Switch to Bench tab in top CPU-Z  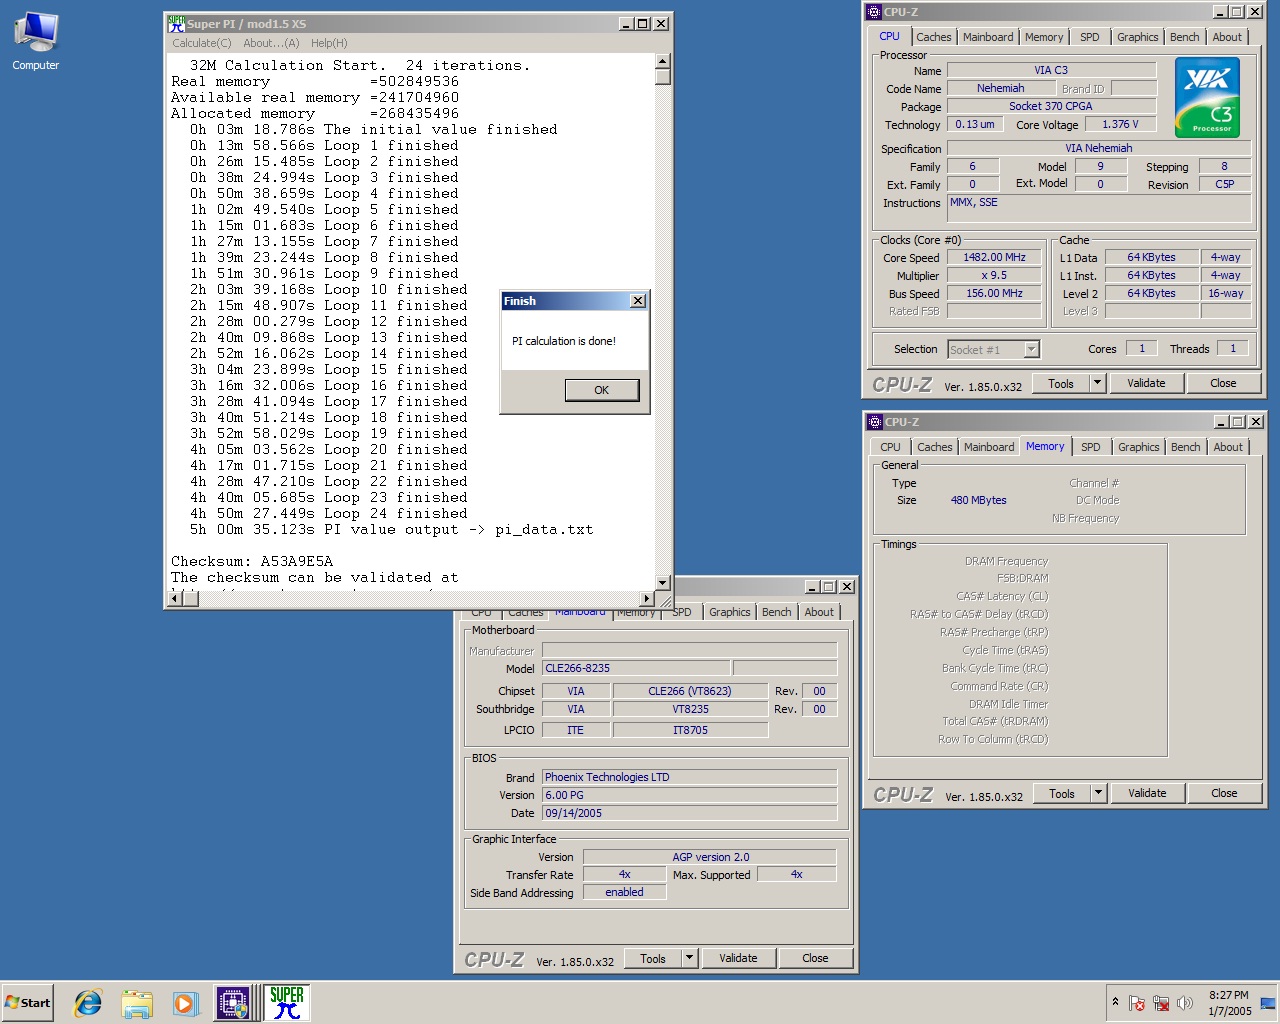coord(1185,37)
